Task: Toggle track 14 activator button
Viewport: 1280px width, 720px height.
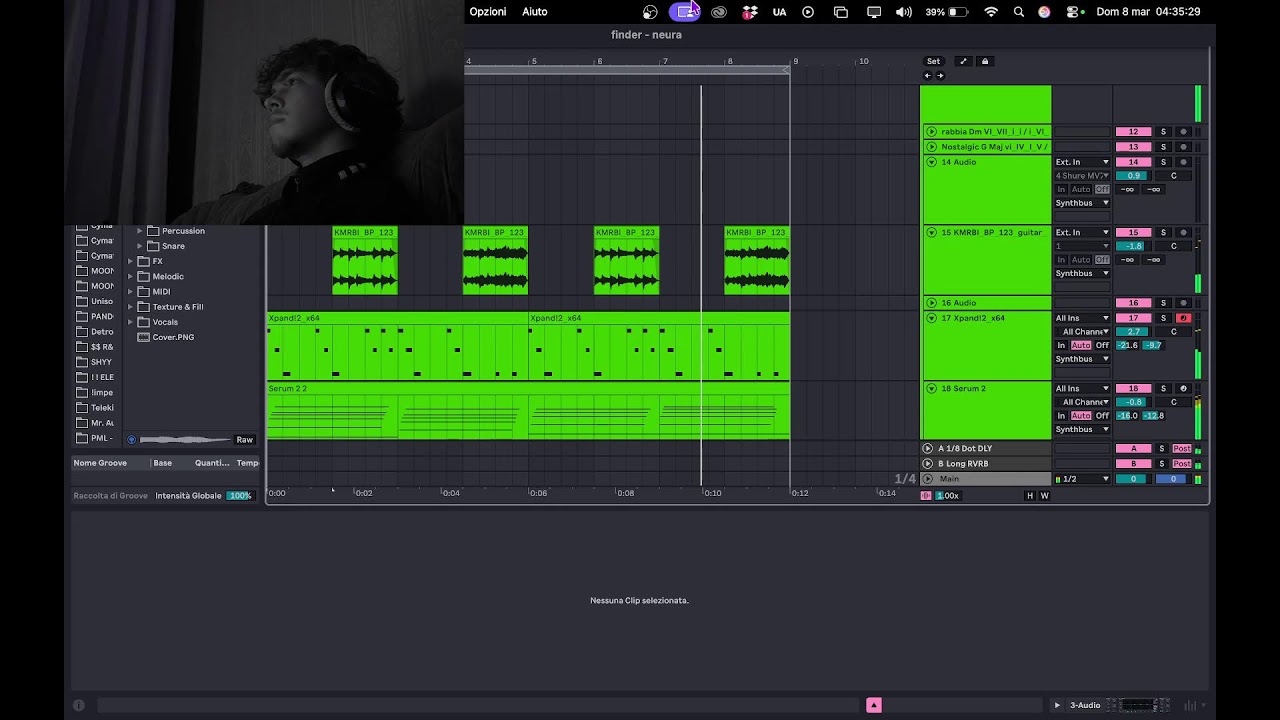Action: pos(1134,162)
